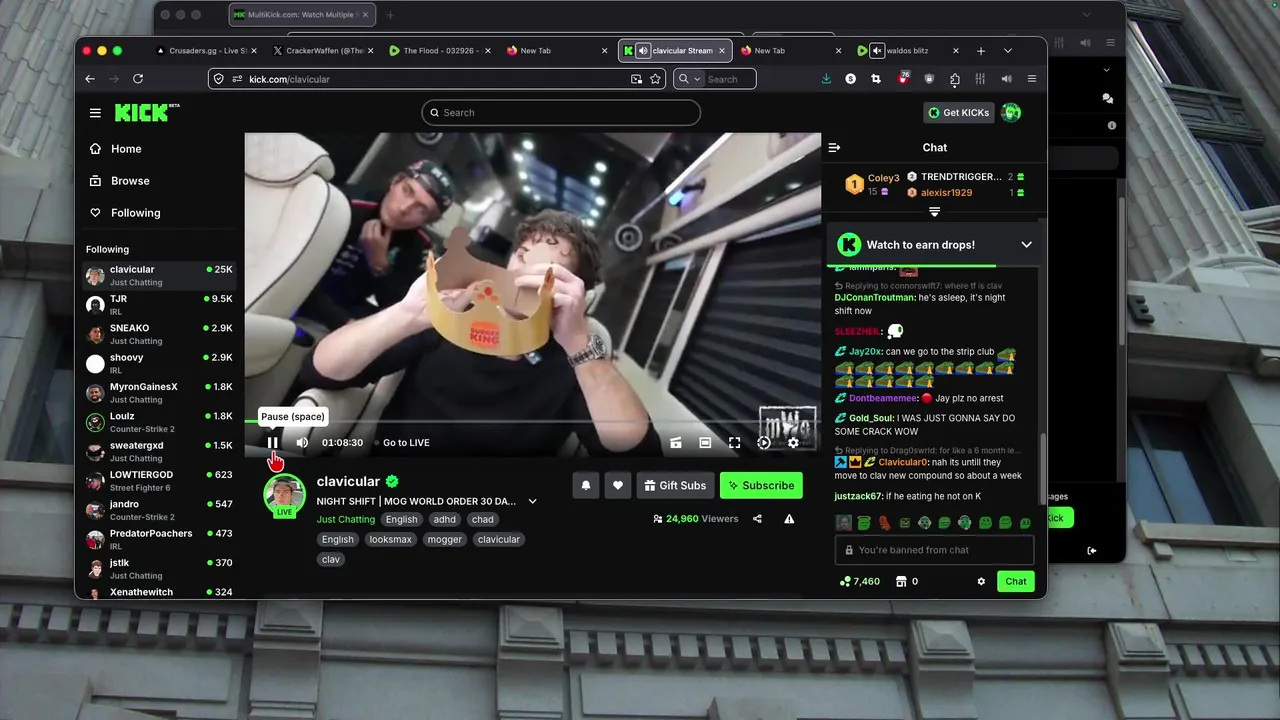This screenshot has height=720, width=1280.
Task: Open SNEAKO channel in following list
Action: tap(160, 334)
